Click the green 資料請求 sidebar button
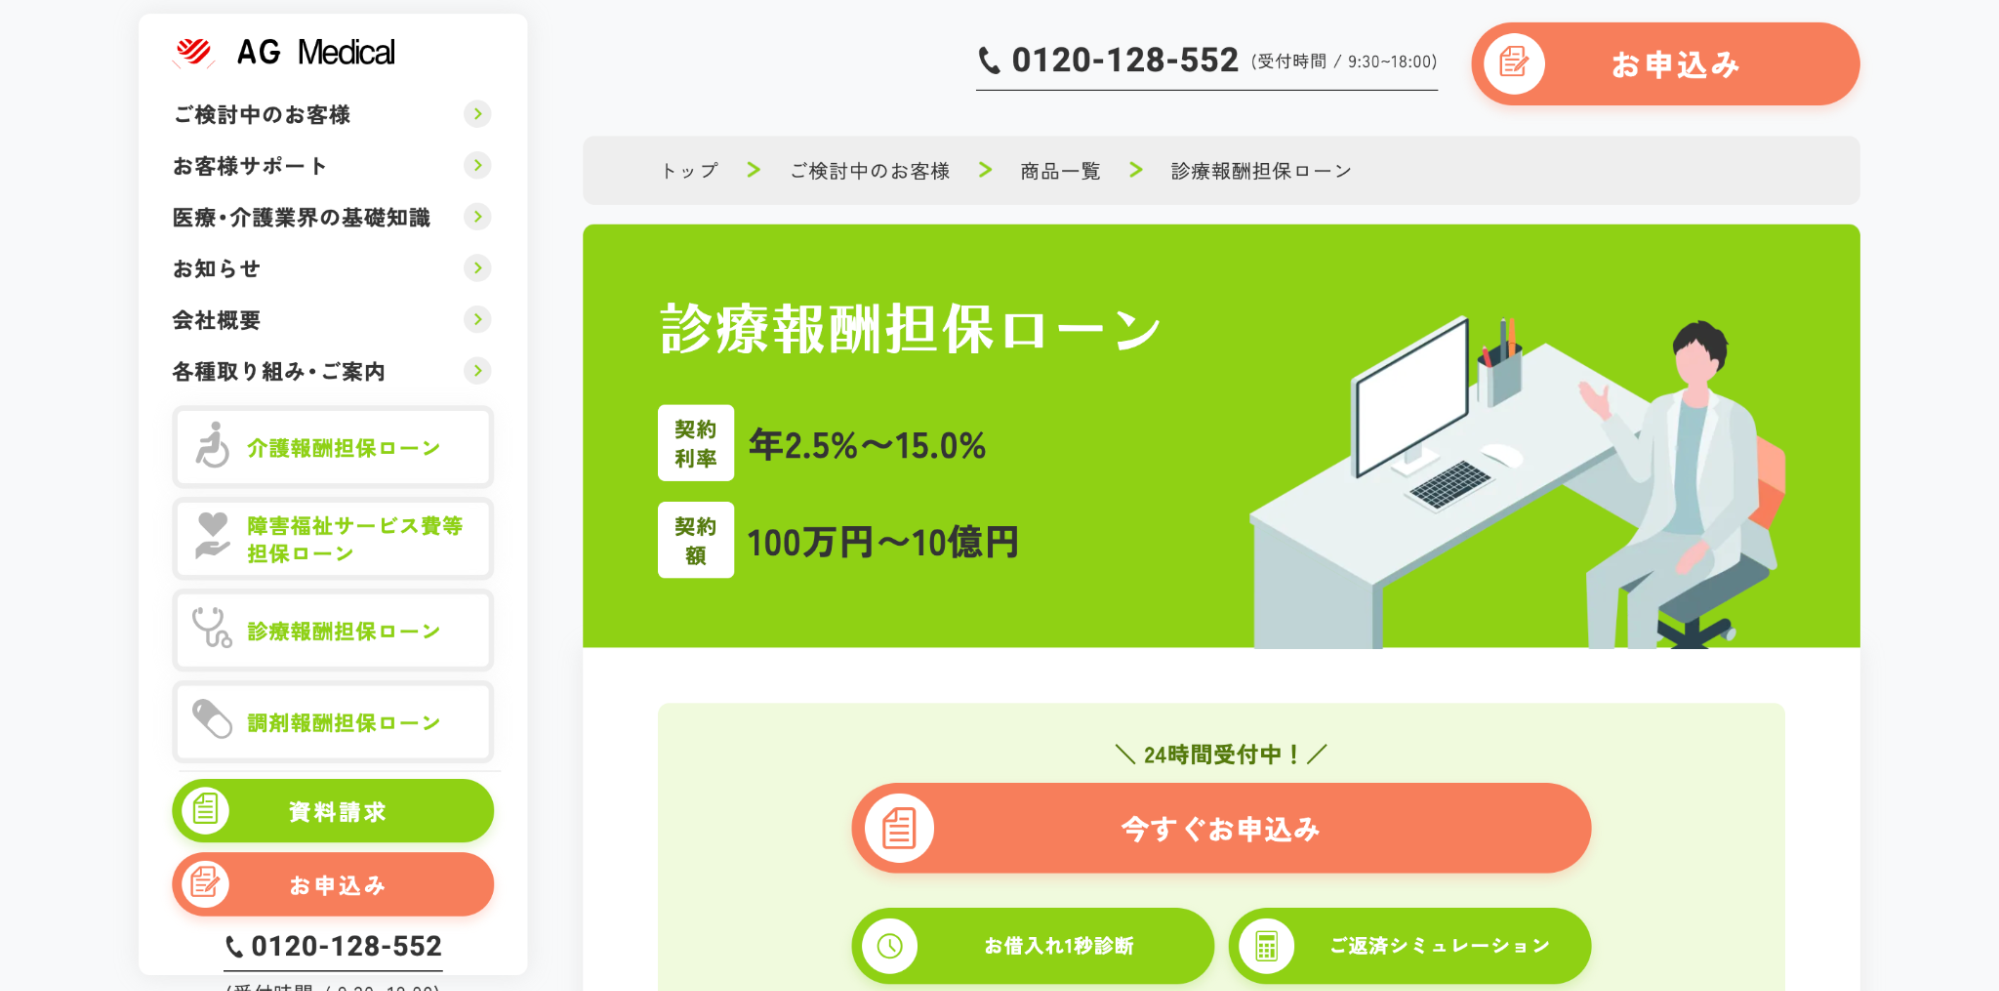 point(333,811)
